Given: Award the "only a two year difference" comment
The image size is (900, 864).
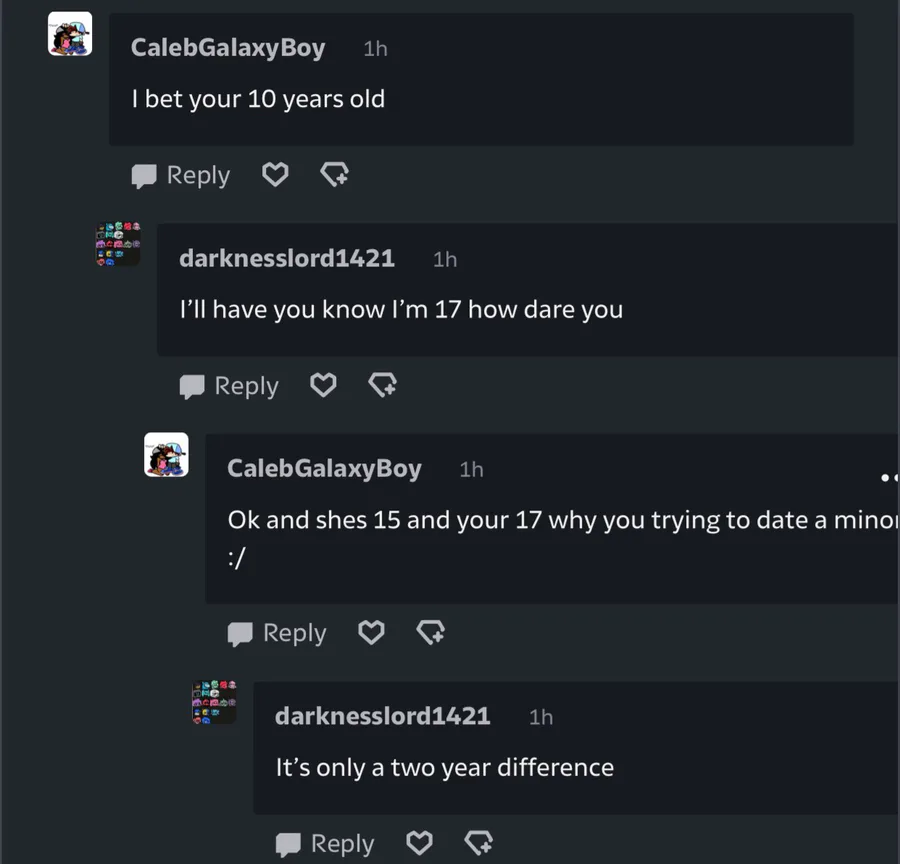Looking at the screenshot, I should point(479,843).
